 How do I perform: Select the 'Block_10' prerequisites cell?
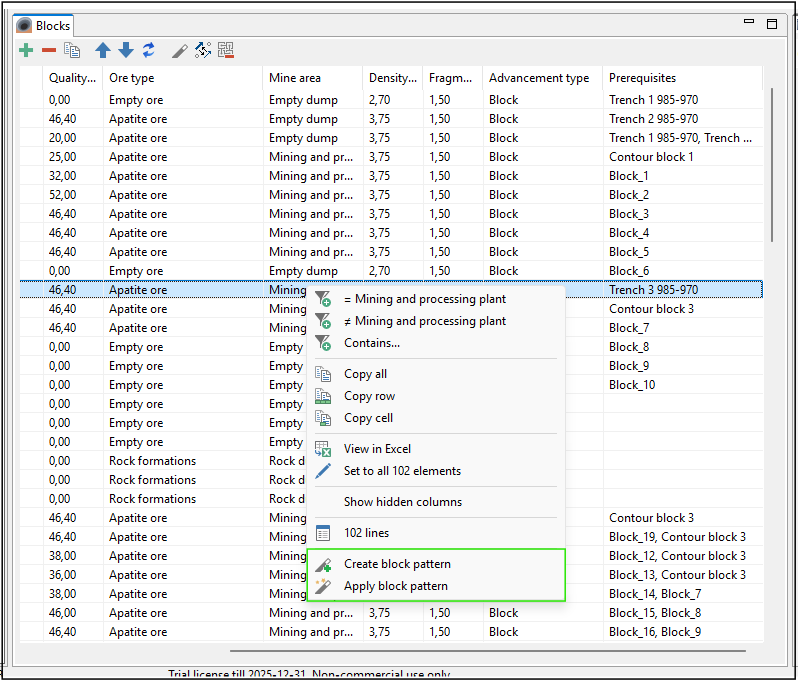[683, 385]
